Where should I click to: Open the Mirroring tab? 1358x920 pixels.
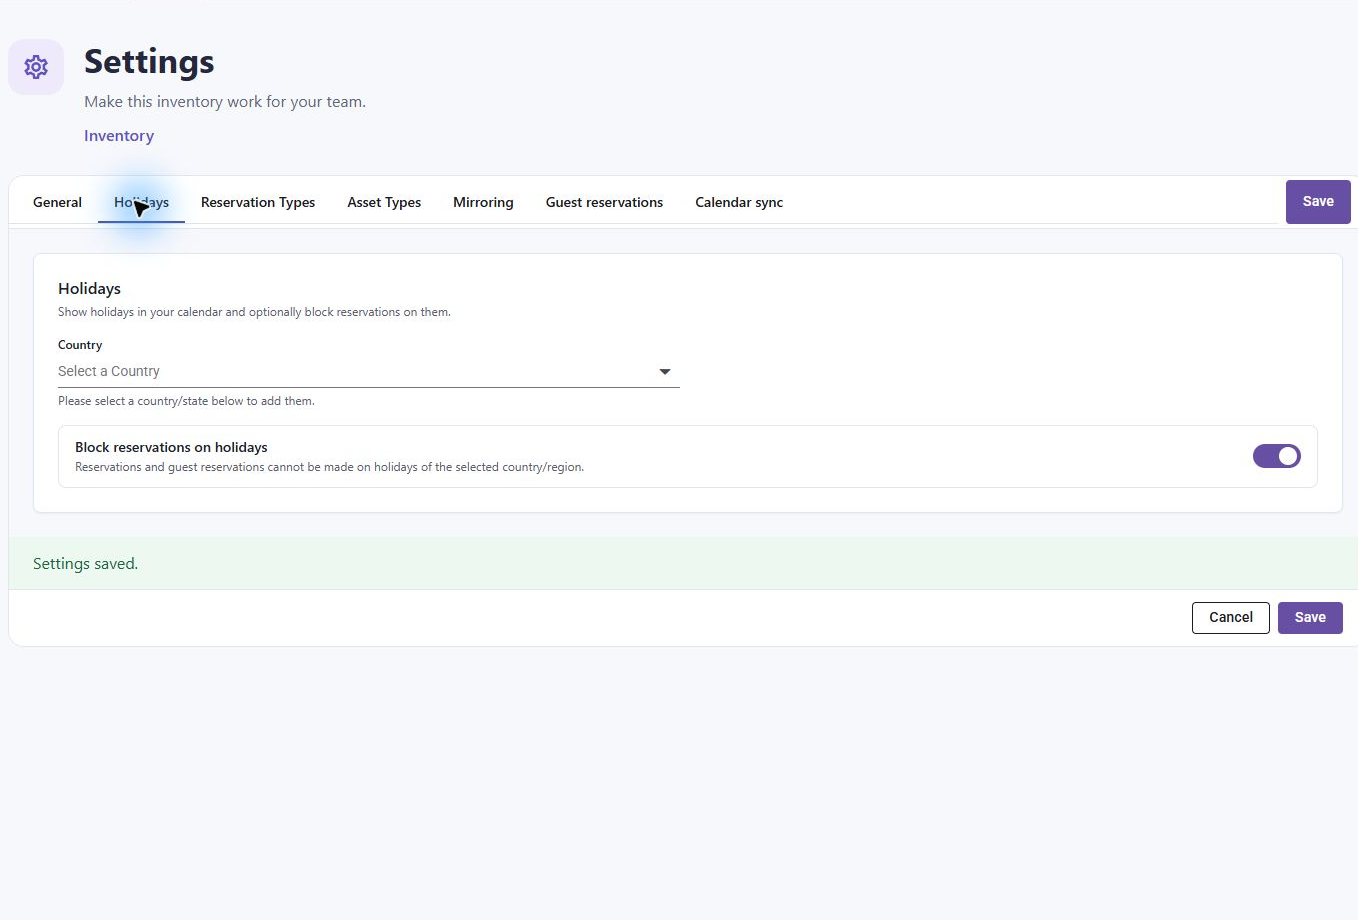tap(483, 202)
